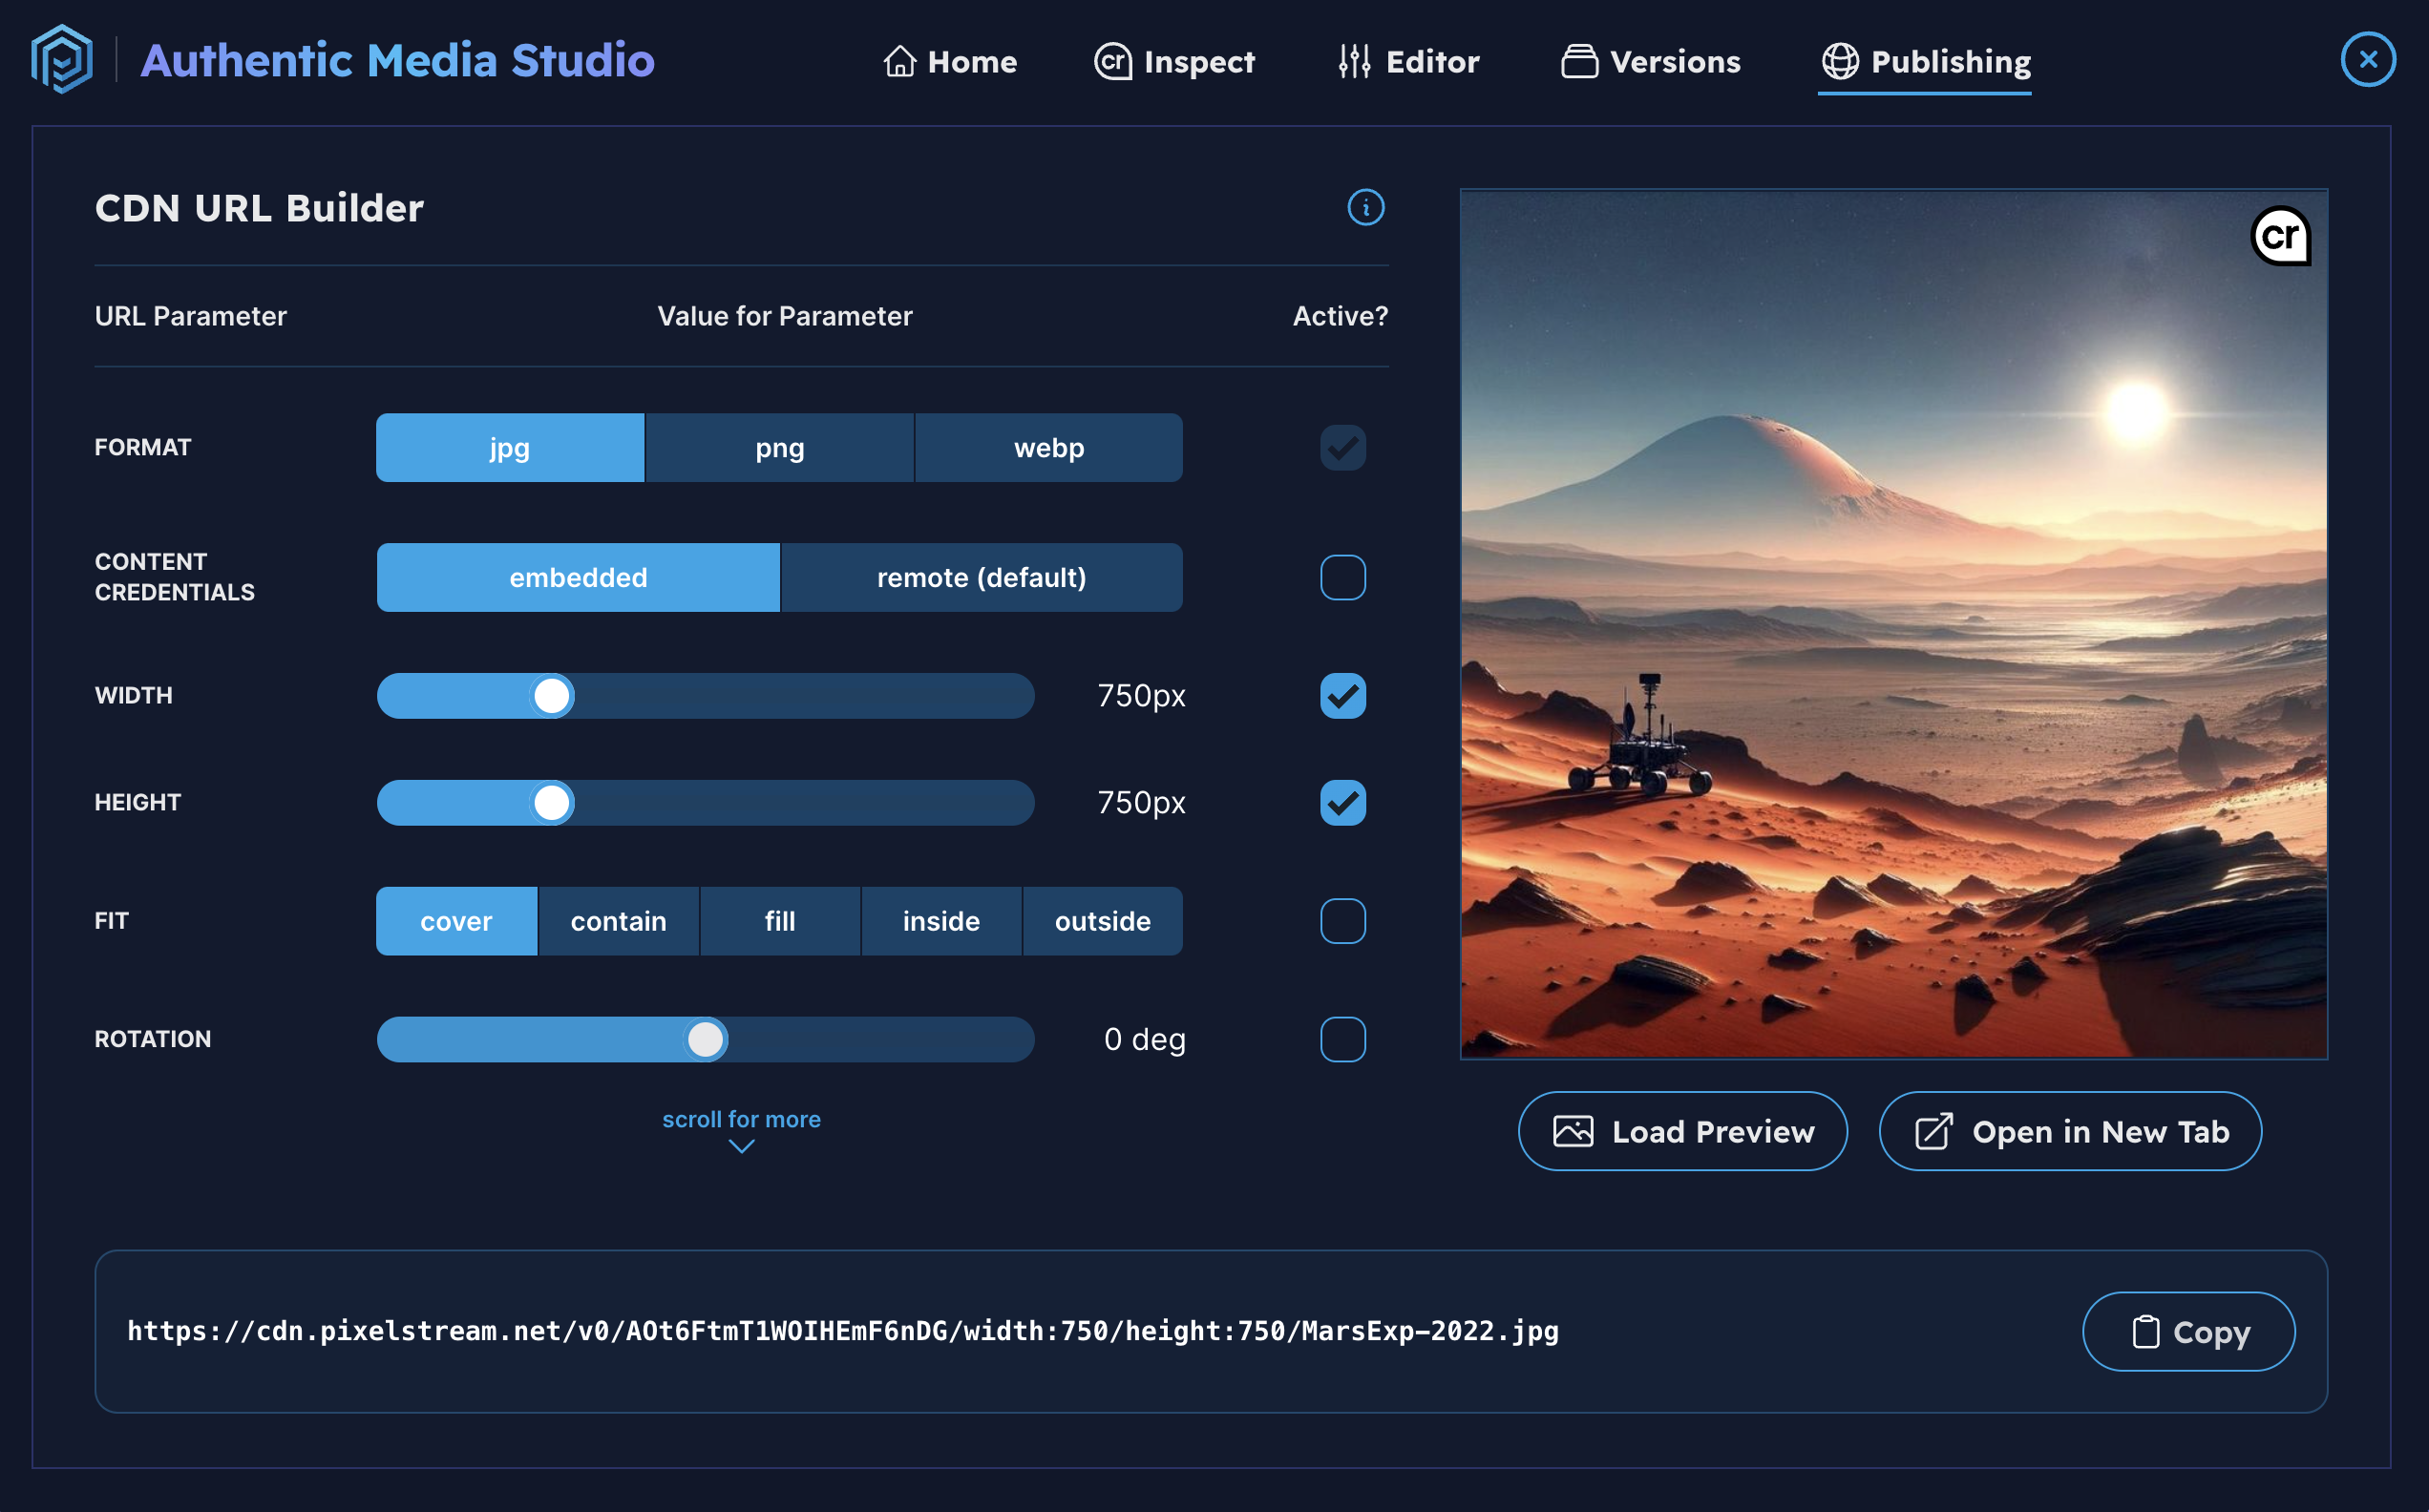Click the Authentic Media Studio logo icon

[x=62, y=60]
